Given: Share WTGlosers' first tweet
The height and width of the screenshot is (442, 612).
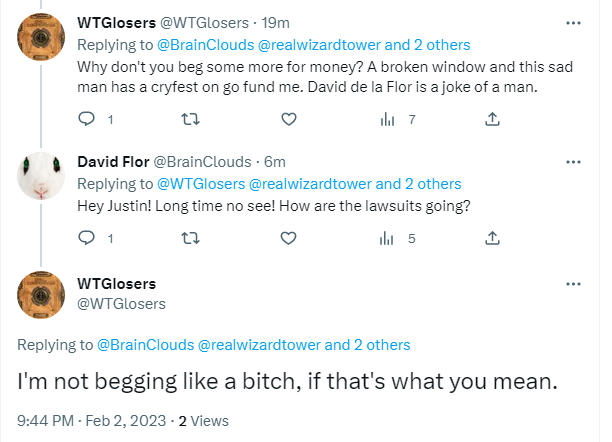Looking at the screenshot, I should tap(492, 119).
